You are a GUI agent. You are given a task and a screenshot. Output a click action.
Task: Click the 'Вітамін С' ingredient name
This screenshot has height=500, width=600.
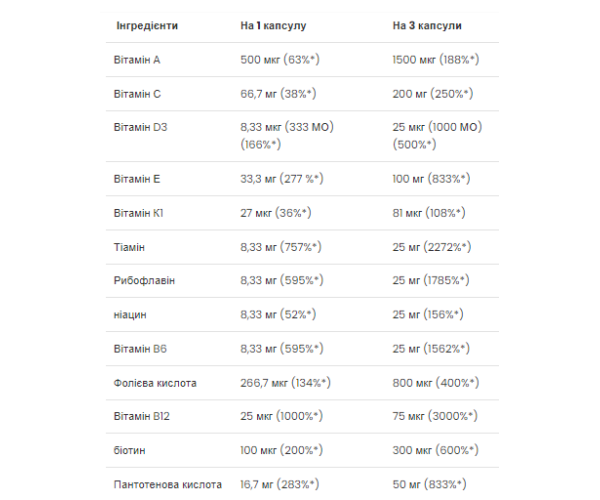pos(138,93)
